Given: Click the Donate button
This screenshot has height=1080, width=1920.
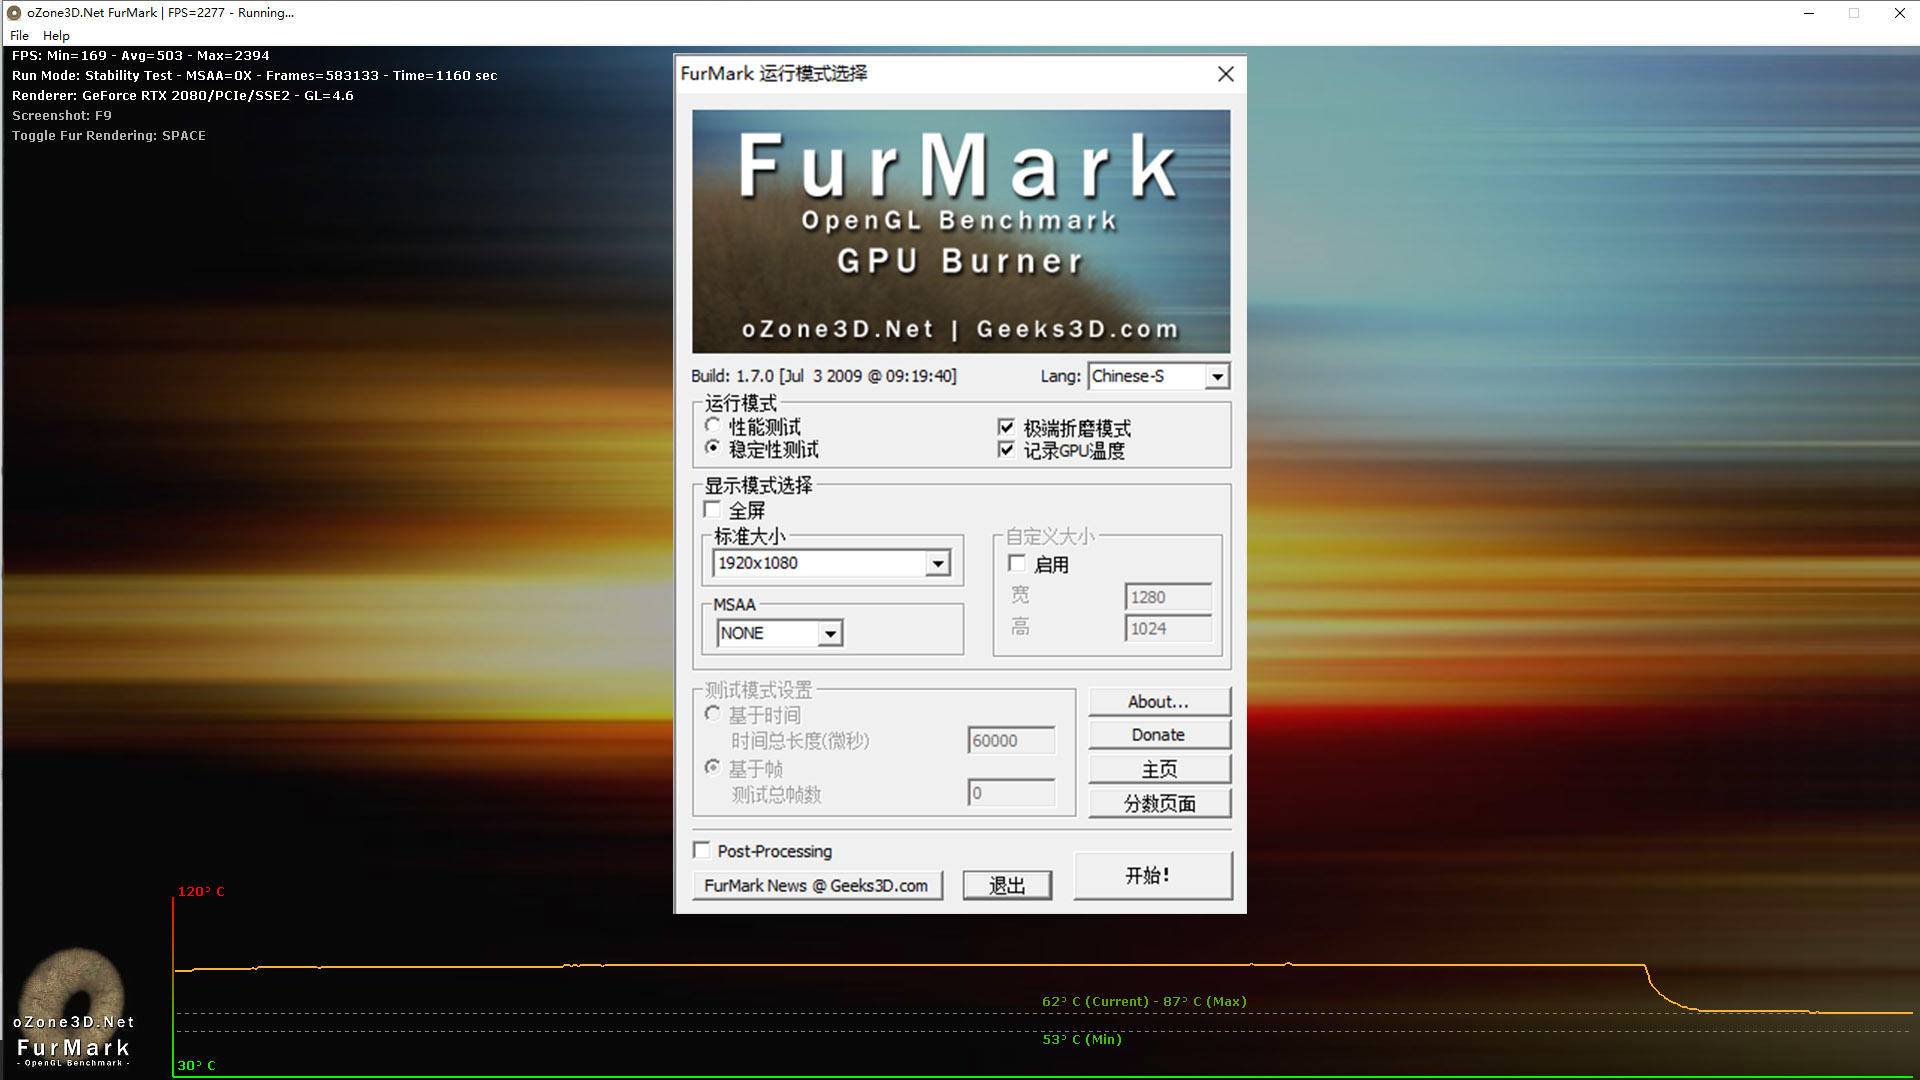Looking at the screenshot, I should (x=1158, y=735).
